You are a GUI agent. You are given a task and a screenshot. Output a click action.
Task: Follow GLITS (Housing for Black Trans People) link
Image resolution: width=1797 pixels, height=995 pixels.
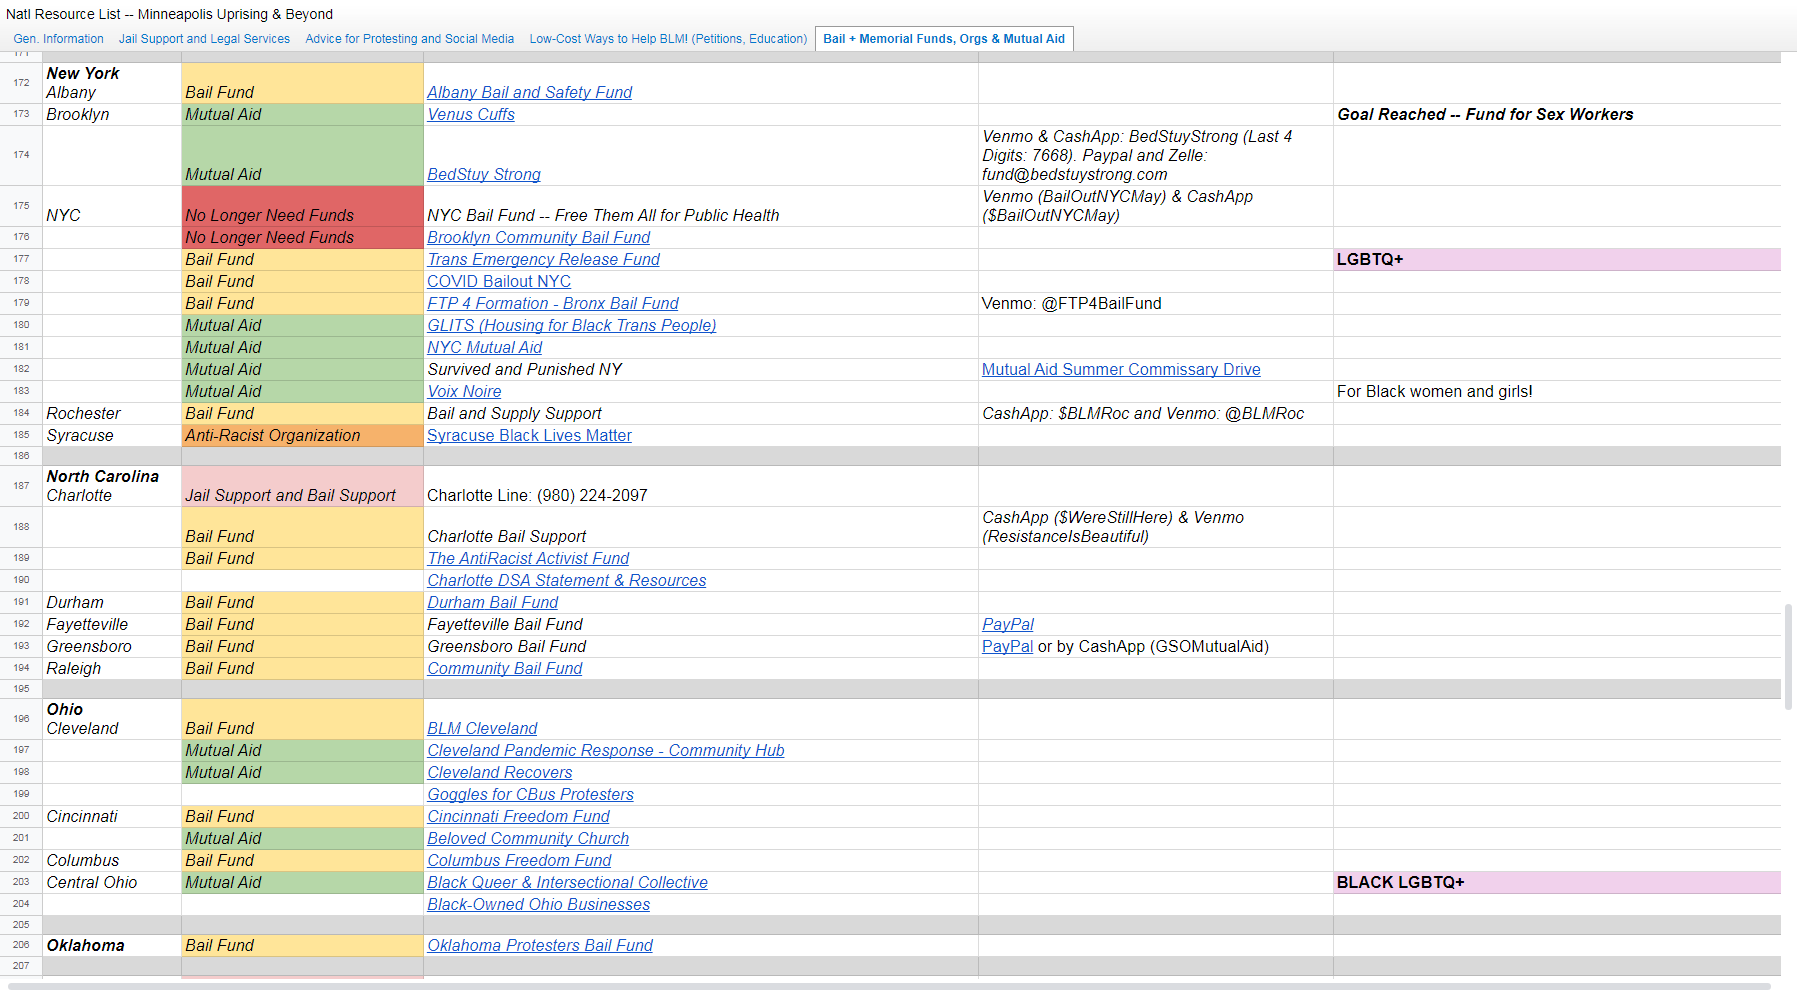[x=572, y=326]
